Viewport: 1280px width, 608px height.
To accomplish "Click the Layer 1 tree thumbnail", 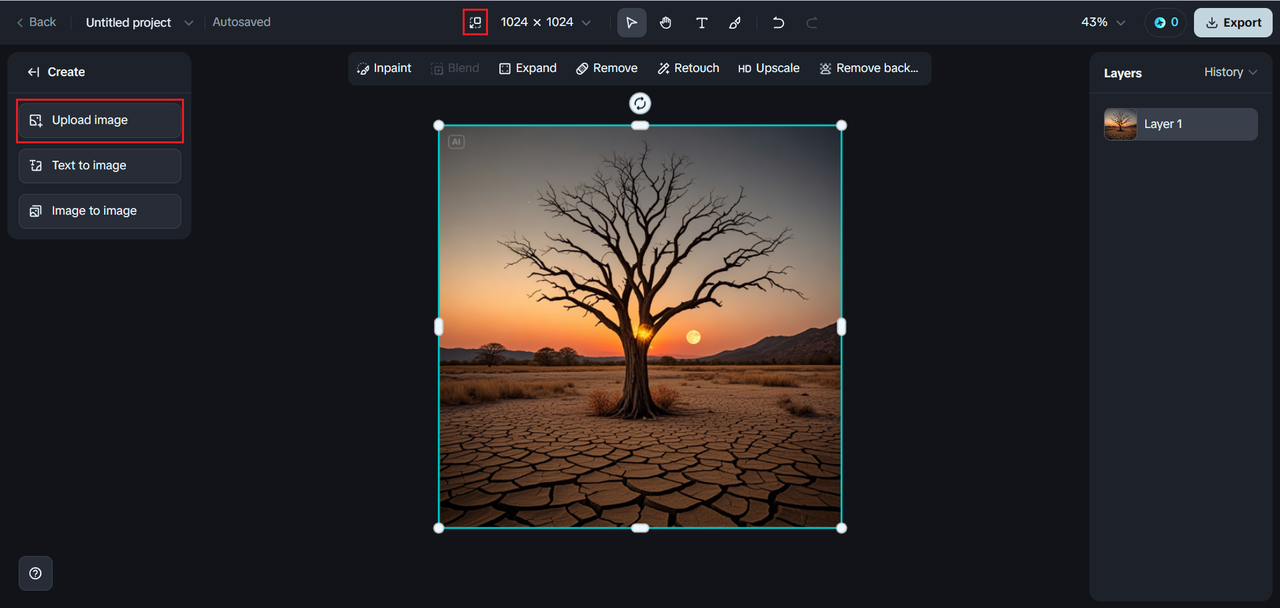I will click(x=1121, y=124).
